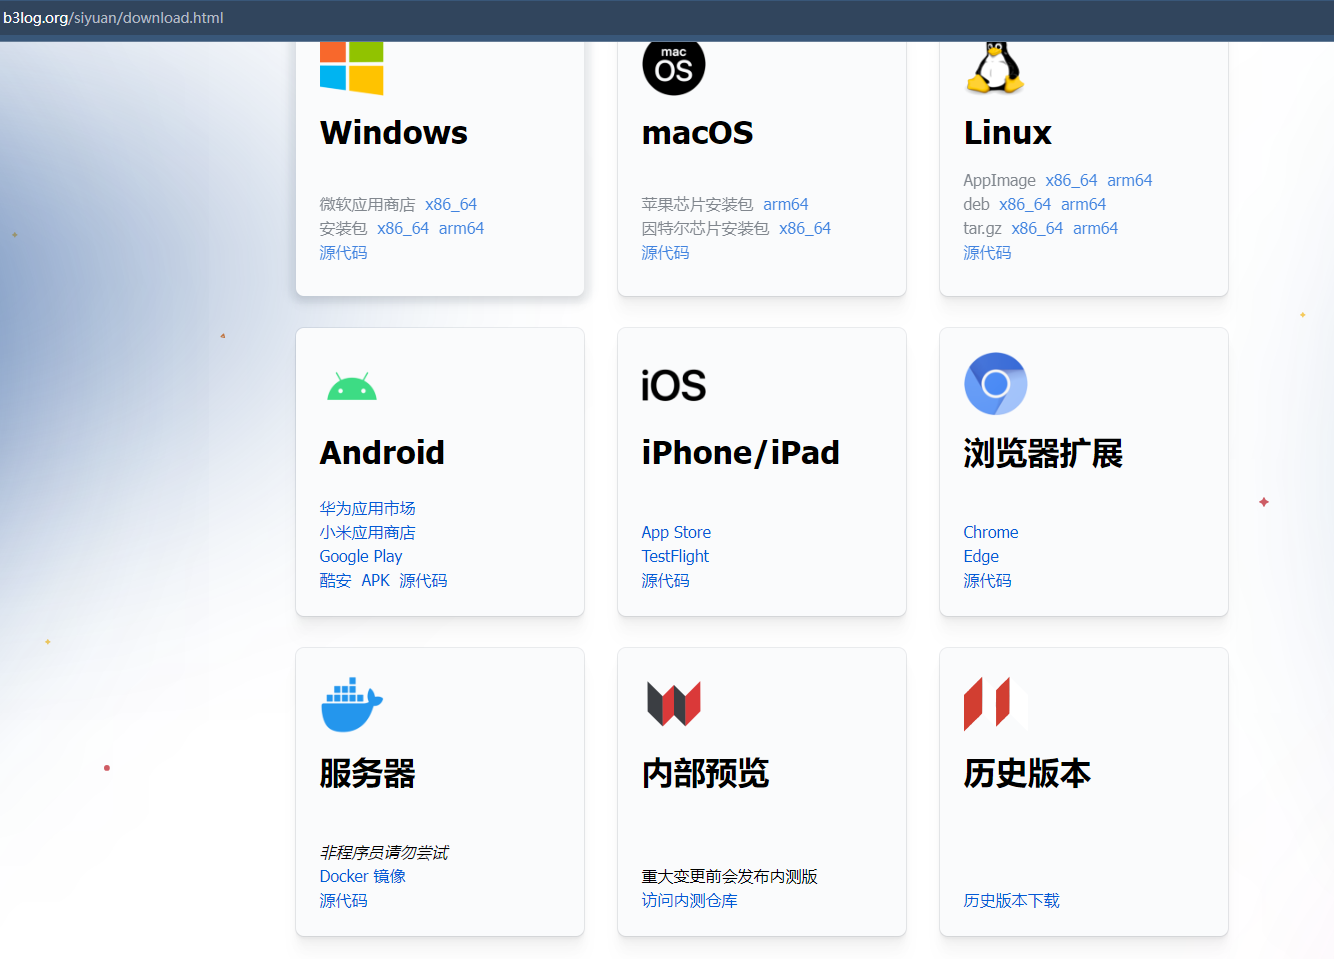1334x959 pixels.
Task: Open 华为应用市场 Android link
Action: point(367,508)
